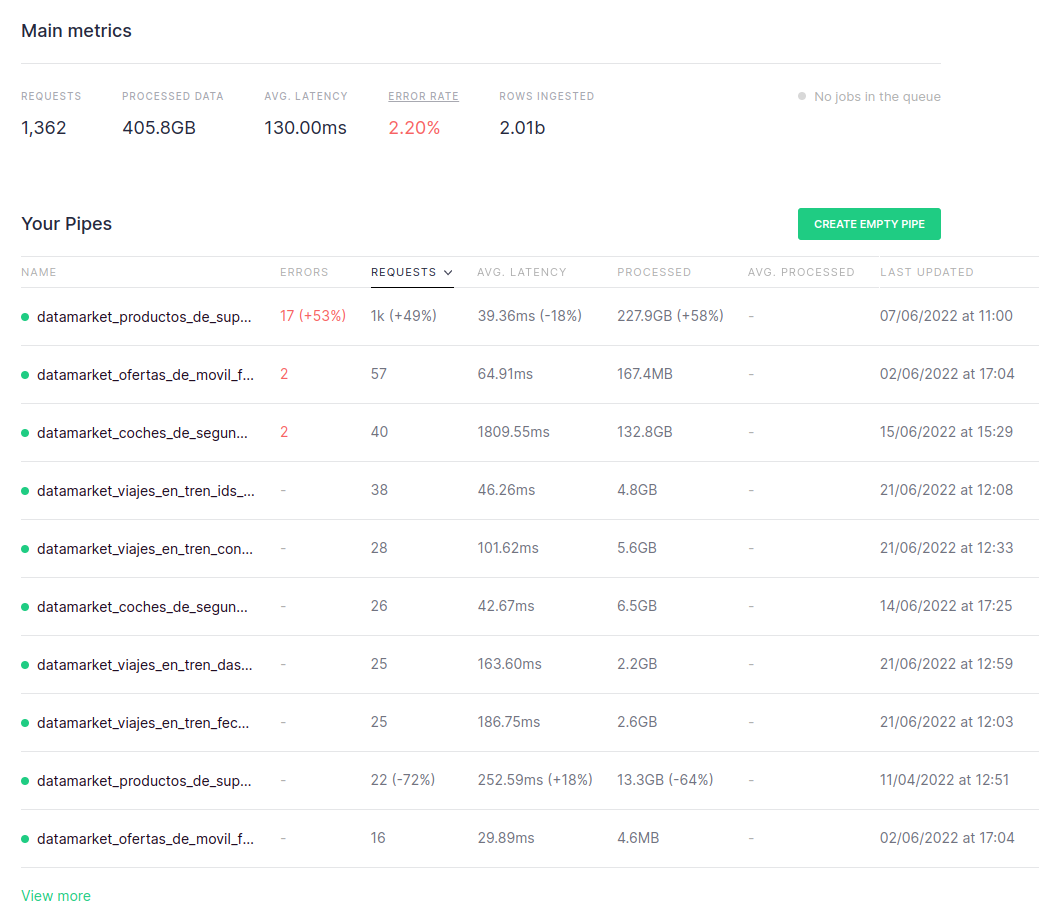Click the CREATE EMPTY PIPE button
This screenshot has width=1055, height=920.
[868, 224]
